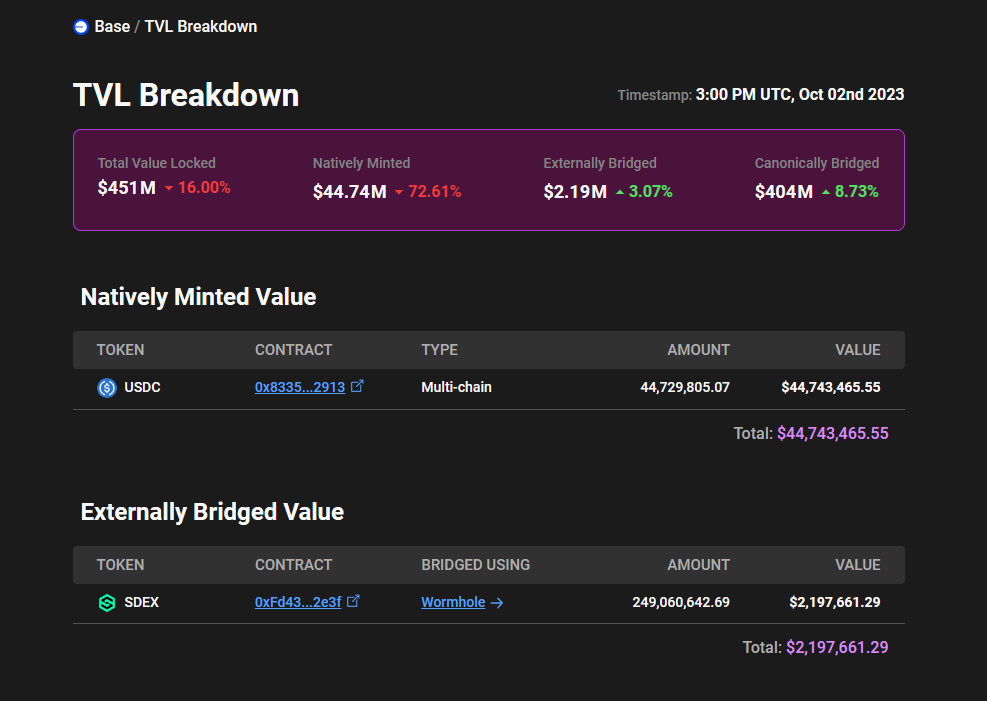Click the Canonically Bridged $404M value
Viewport: 987px width, 701px height.
point(784,191)
